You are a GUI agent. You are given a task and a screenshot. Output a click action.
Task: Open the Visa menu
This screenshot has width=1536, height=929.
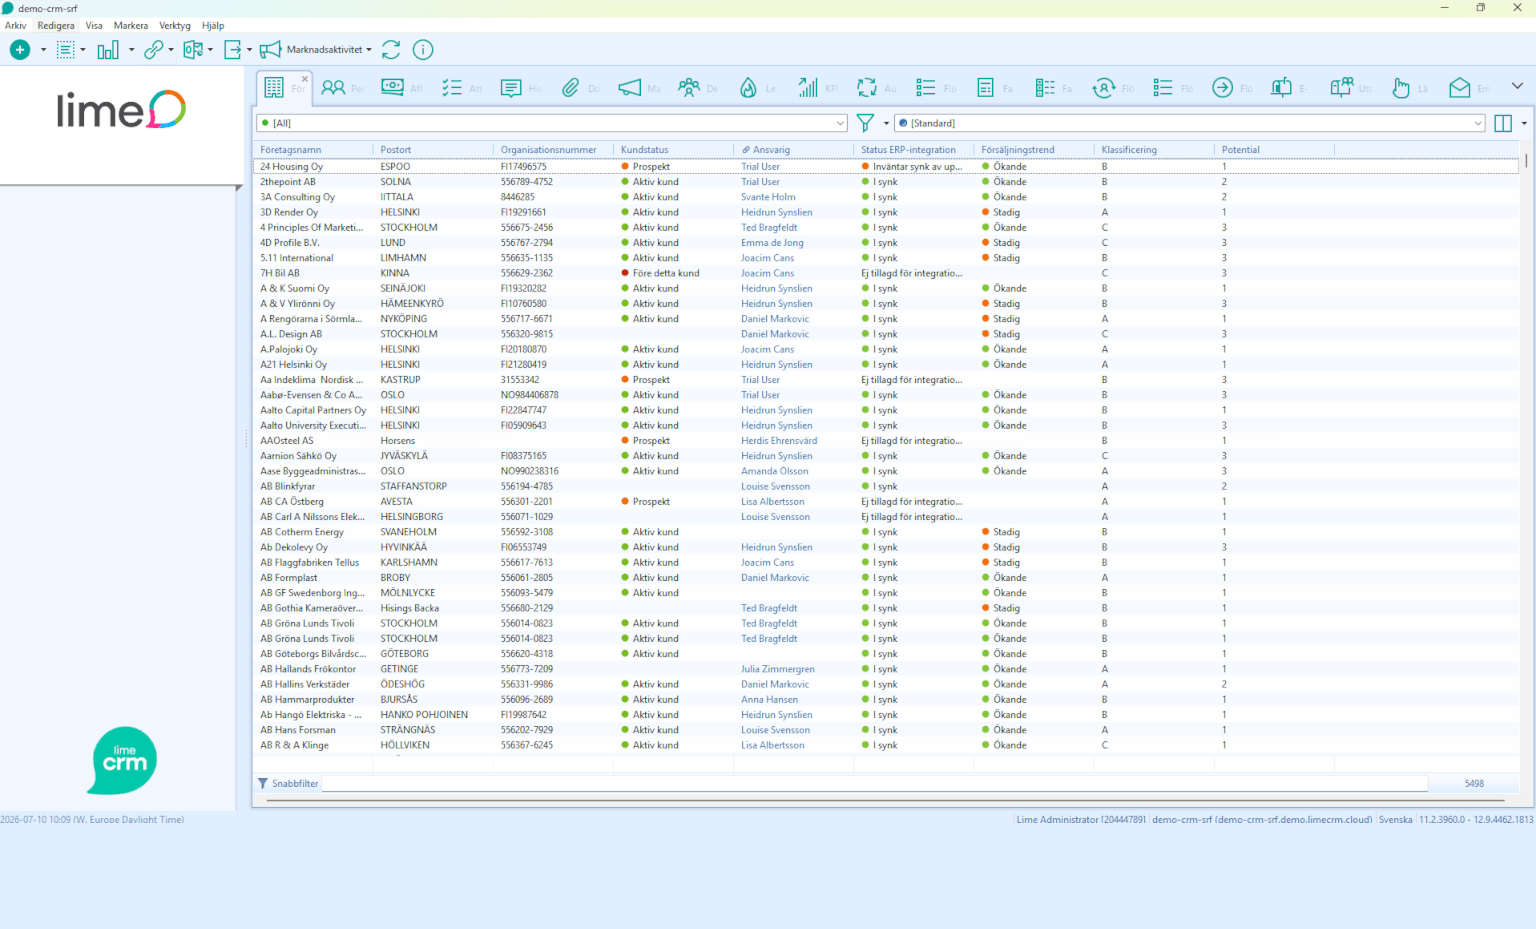tap(94, 25)
